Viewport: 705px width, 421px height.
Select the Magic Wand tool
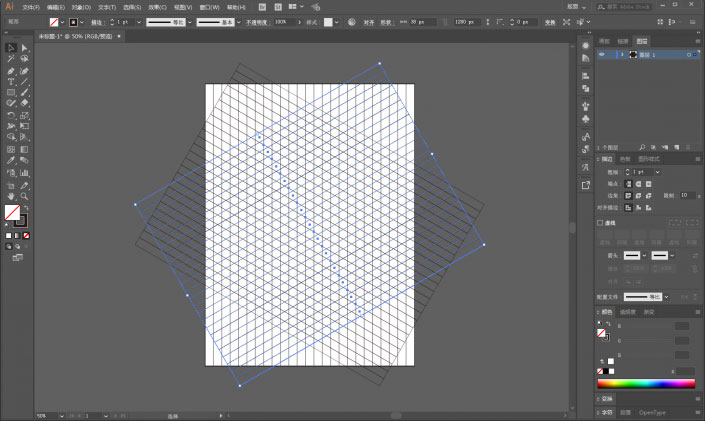click(x=11, y=59)
